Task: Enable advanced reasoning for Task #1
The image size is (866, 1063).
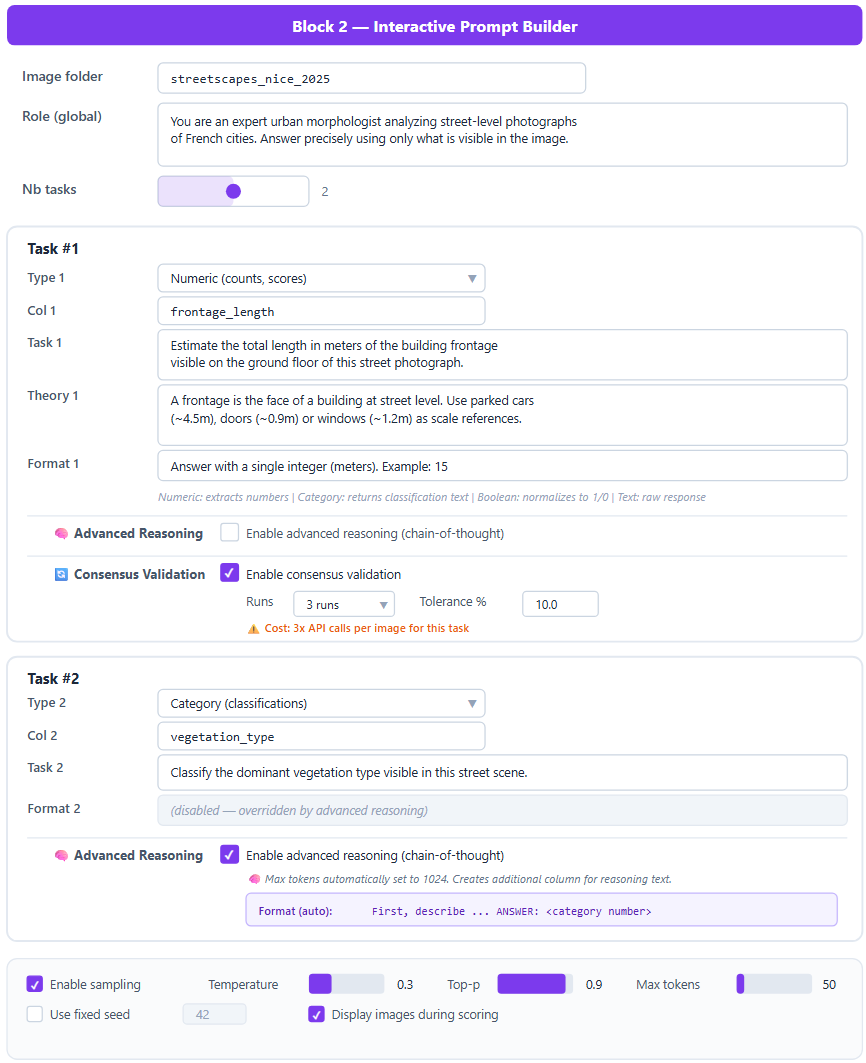Action: tap(230, 533)
